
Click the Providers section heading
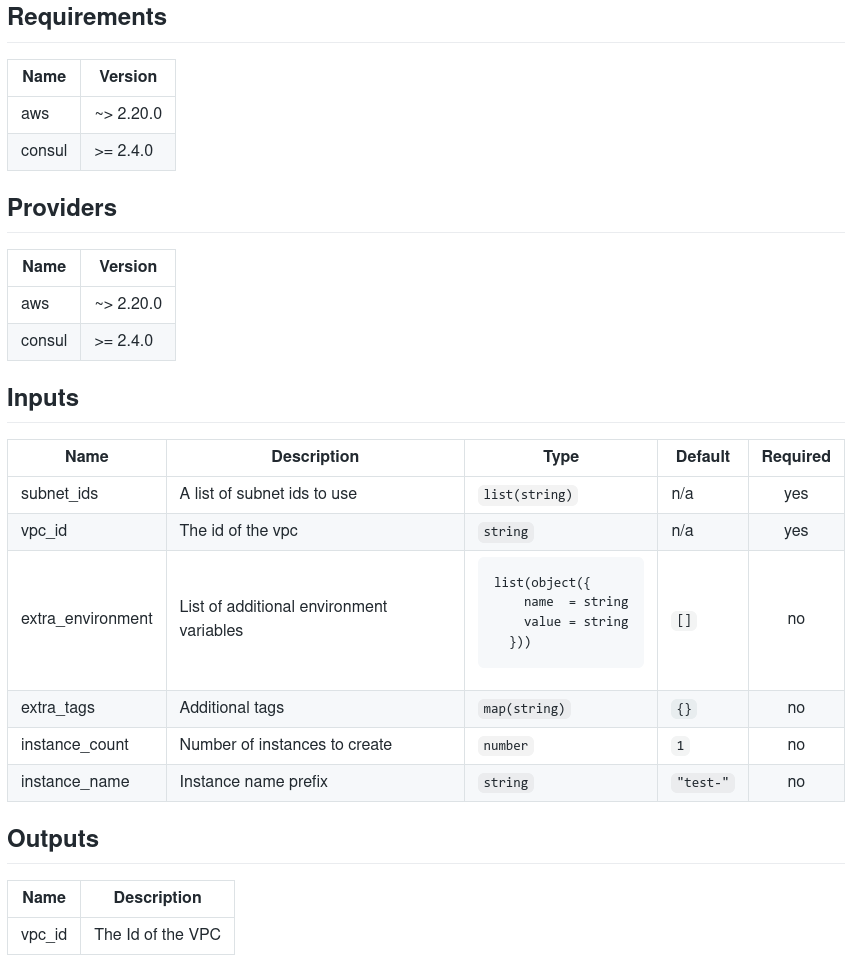coord(61,208)
